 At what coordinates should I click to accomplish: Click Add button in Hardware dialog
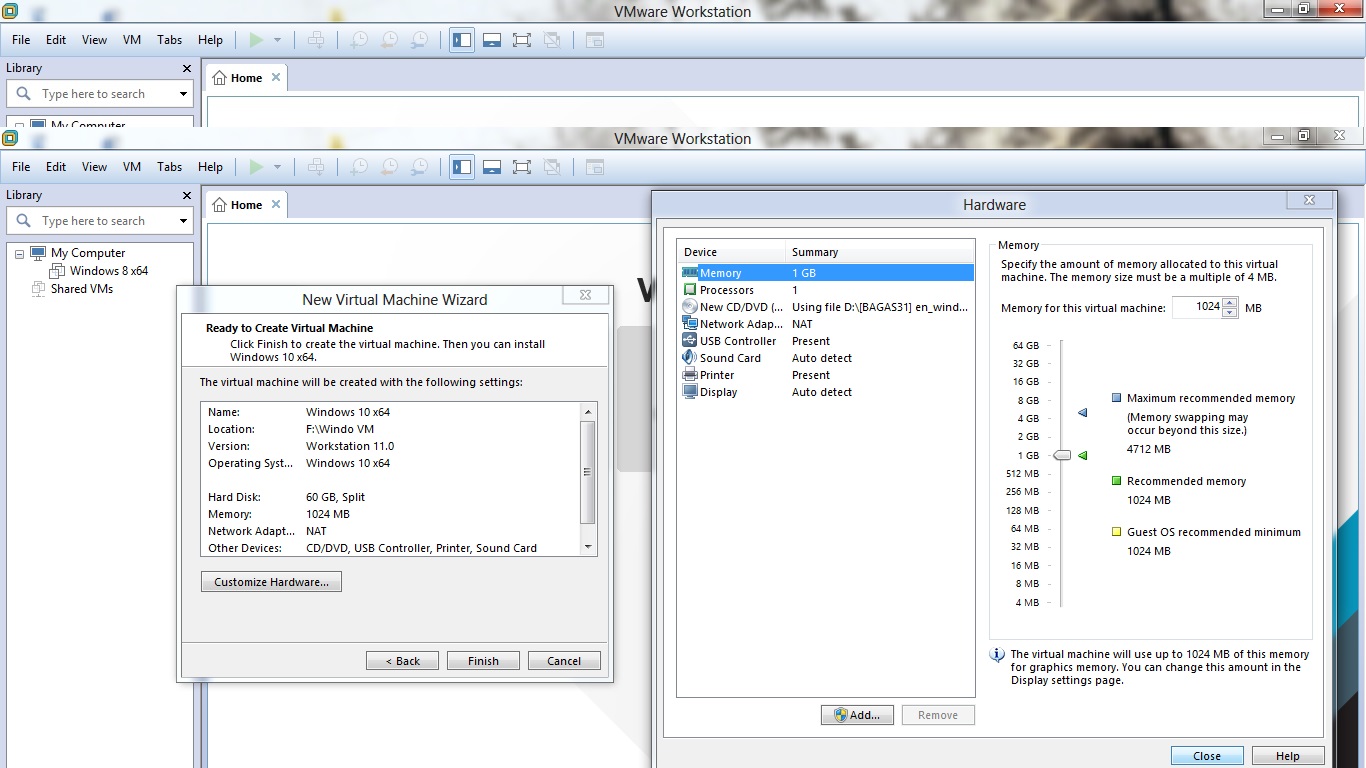(x=857, y=715)
